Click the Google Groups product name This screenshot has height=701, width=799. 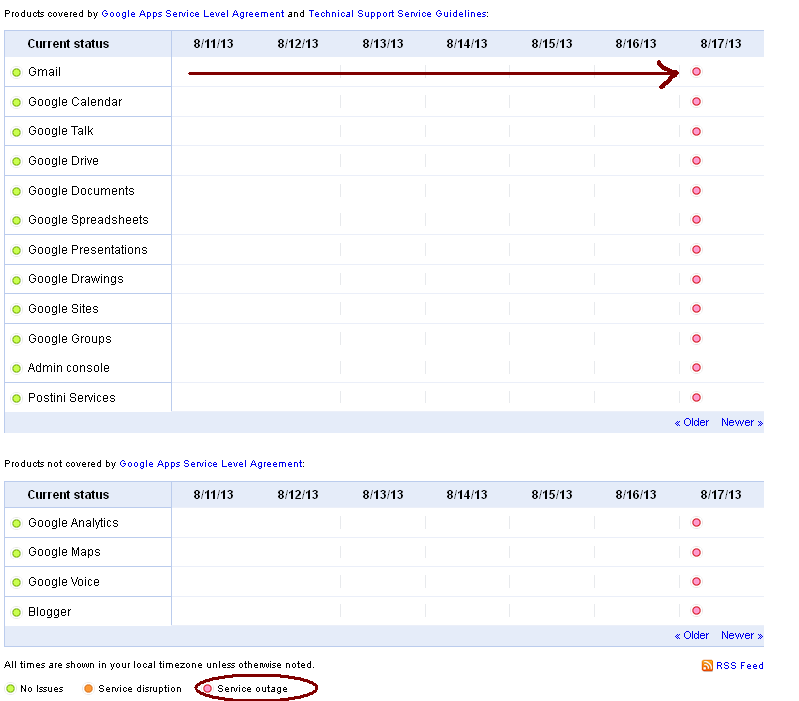69,339
